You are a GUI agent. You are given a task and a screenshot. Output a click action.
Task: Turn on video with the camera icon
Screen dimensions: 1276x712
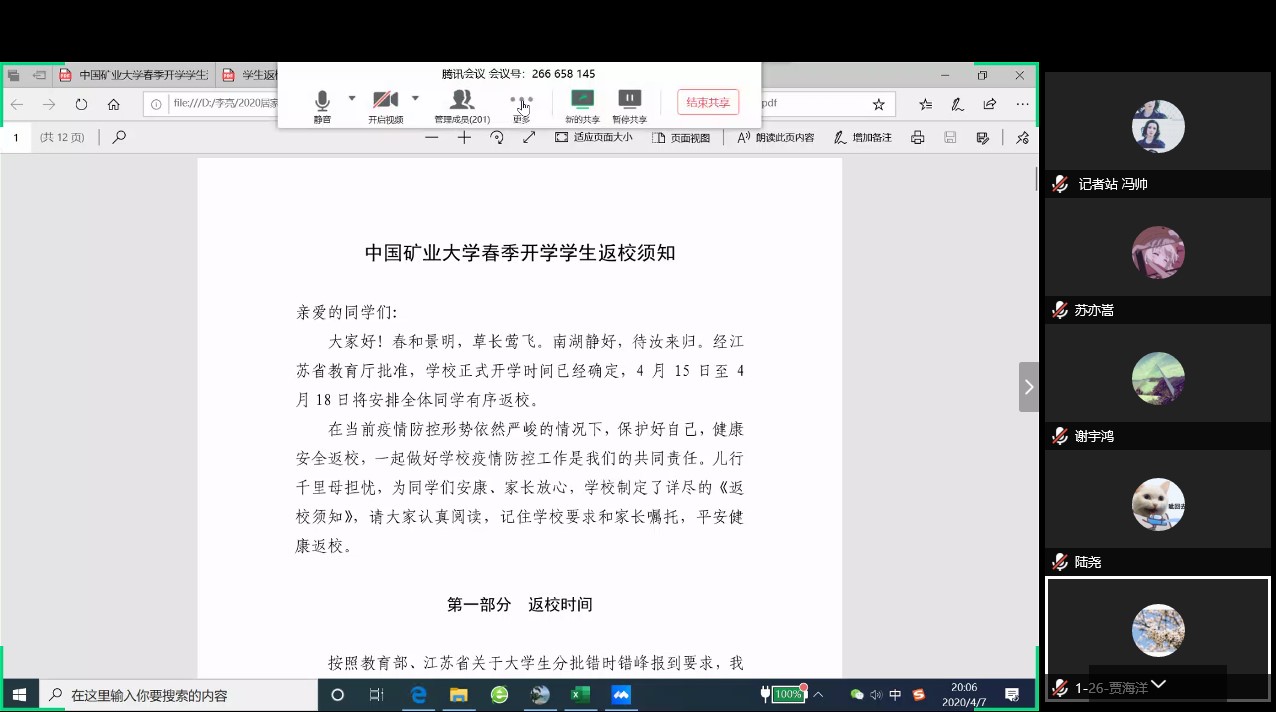(385, 102)
